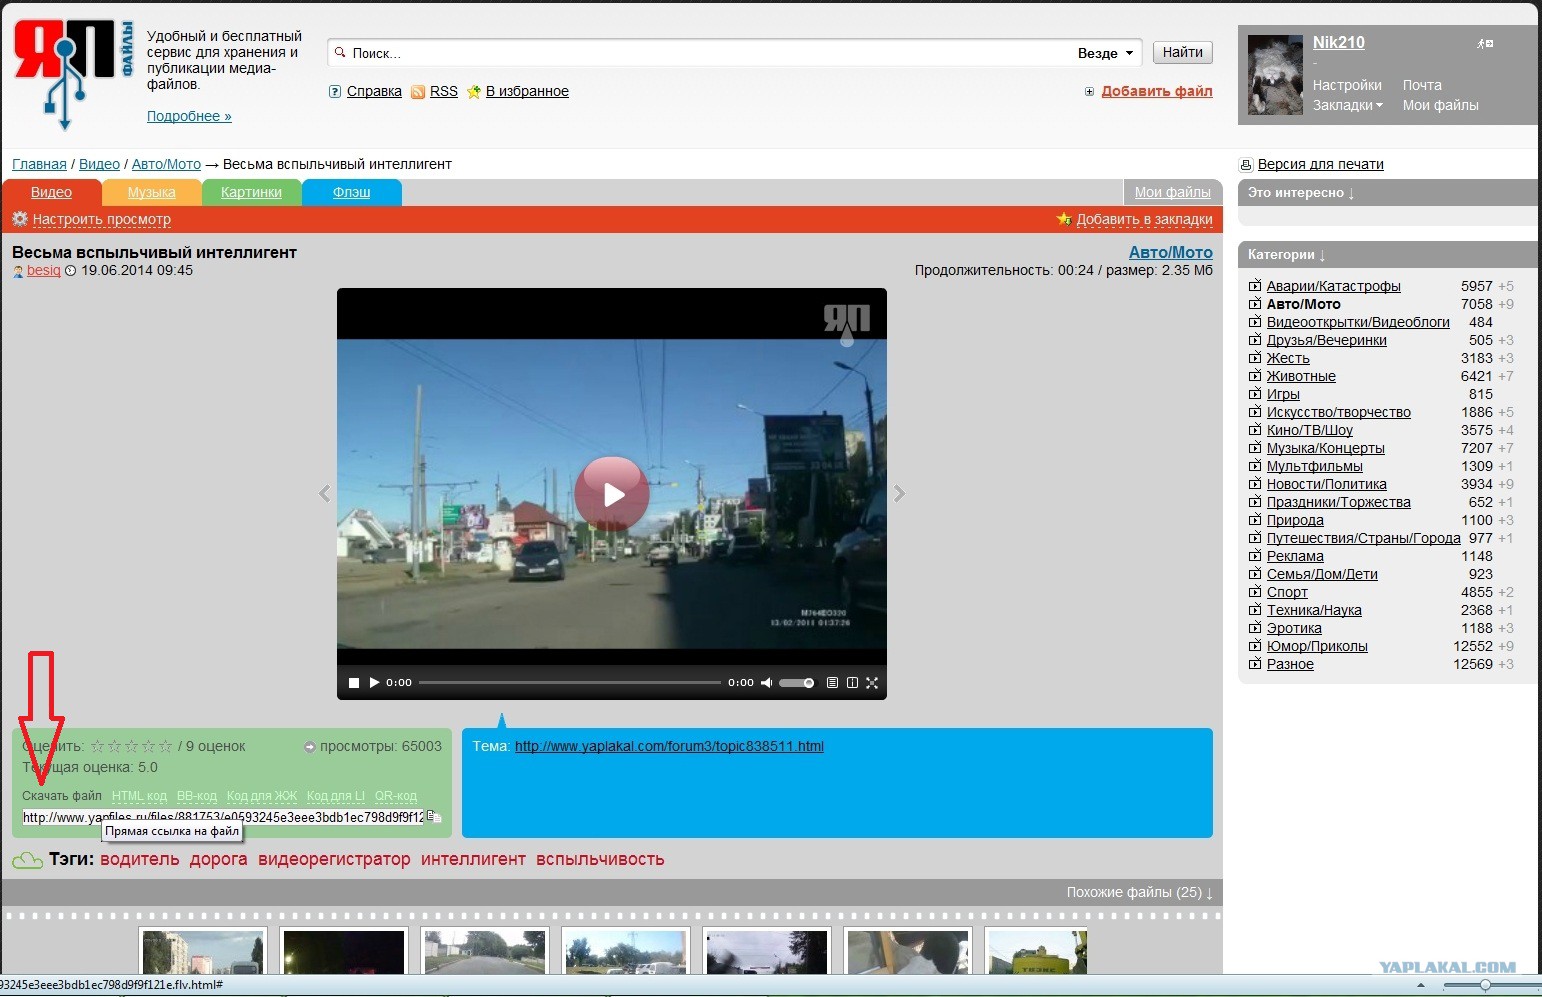1542x997 pixels.
Task: Click the logout running-man icon
Action: (x=1484, y=43)
